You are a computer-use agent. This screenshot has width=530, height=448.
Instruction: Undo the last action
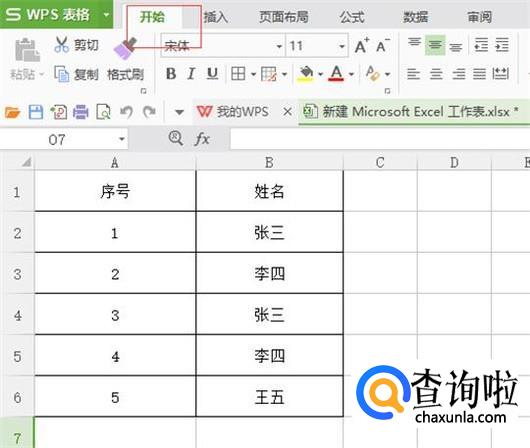(x=126, y=112)
